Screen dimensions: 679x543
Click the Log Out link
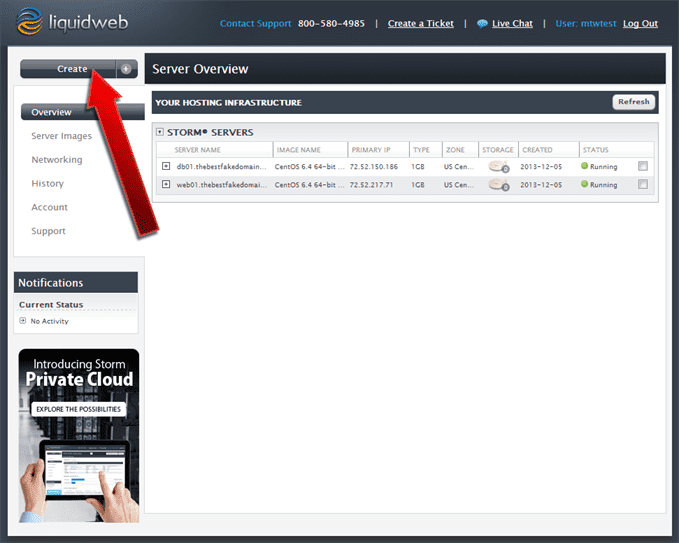[640, 24]
